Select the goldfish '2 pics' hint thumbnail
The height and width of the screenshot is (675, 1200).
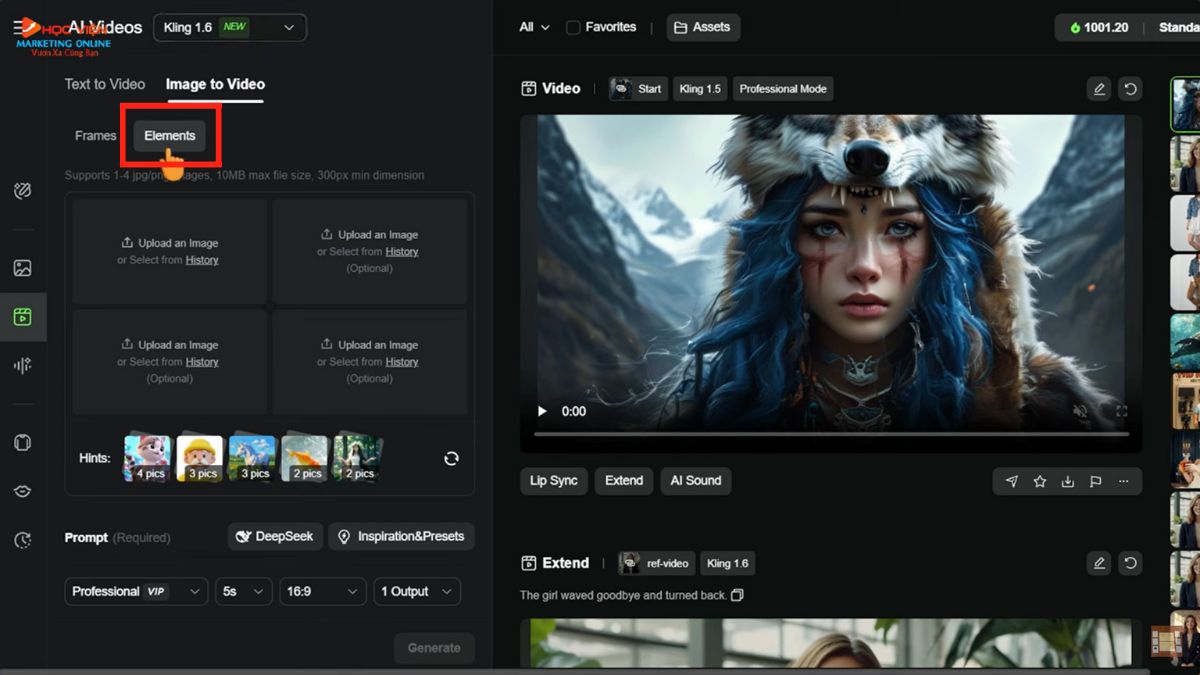[x=305, y=458]
